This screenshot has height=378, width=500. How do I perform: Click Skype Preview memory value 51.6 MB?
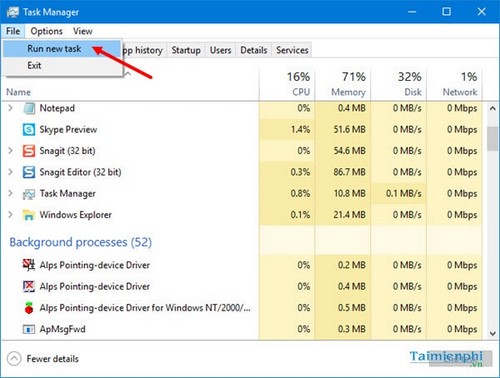[x=349, y=129]
